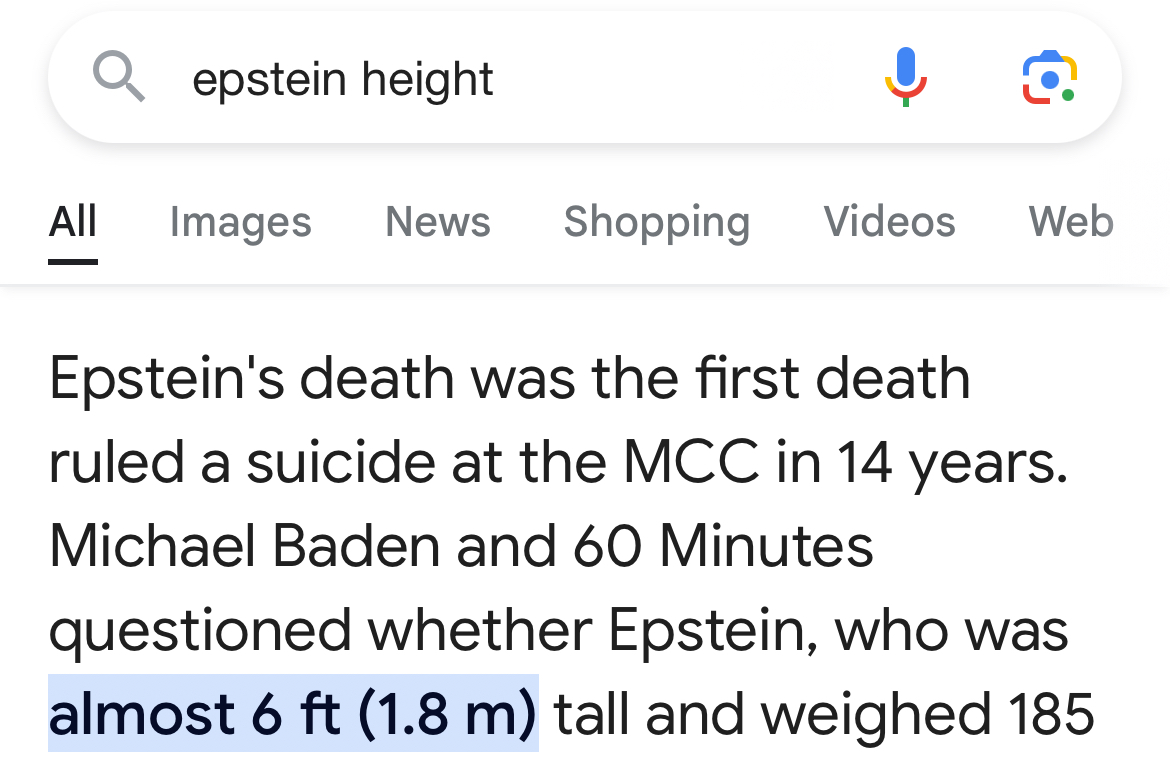
Task: Switch to the Images tab
Action: (x=240, y=222)
